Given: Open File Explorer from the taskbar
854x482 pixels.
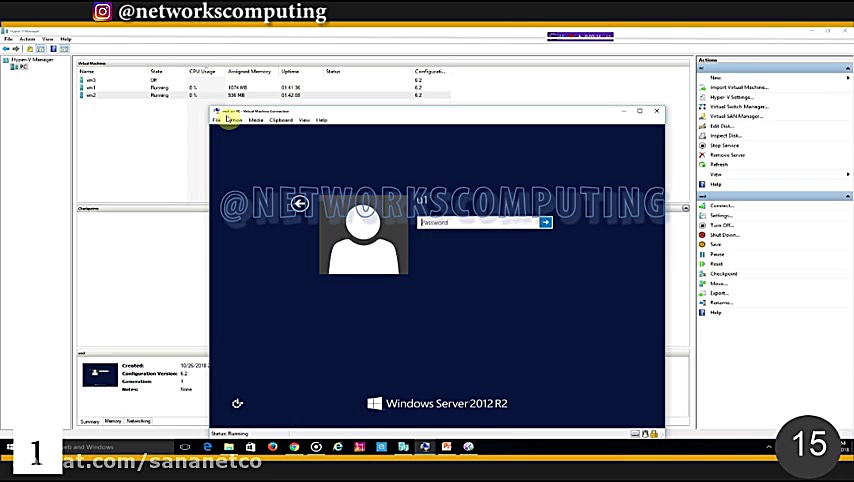Looking at the screenshot, I should 229,447.
